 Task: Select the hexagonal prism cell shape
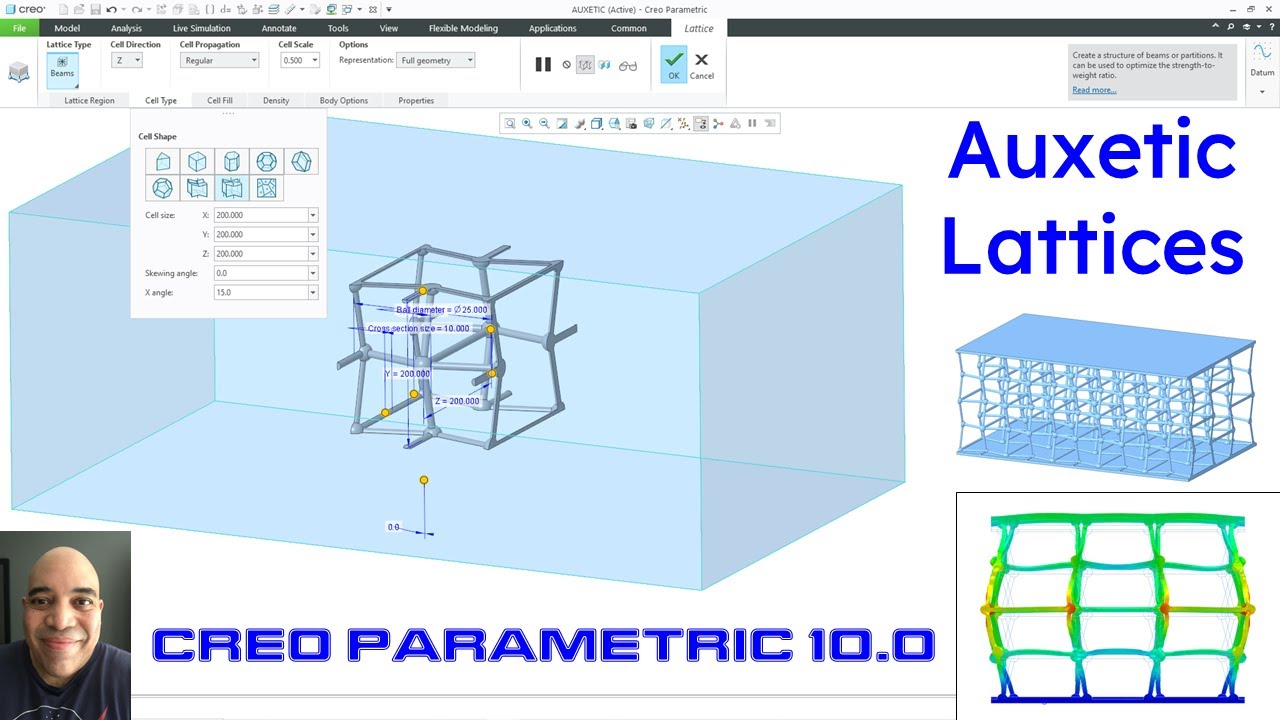pos(232,162)
